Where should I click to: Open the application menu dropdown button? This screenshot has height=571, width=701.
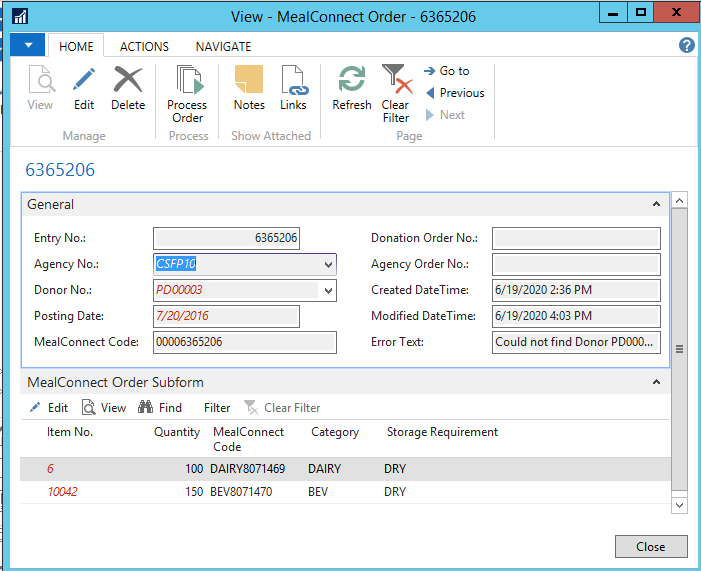pos(29,46)
